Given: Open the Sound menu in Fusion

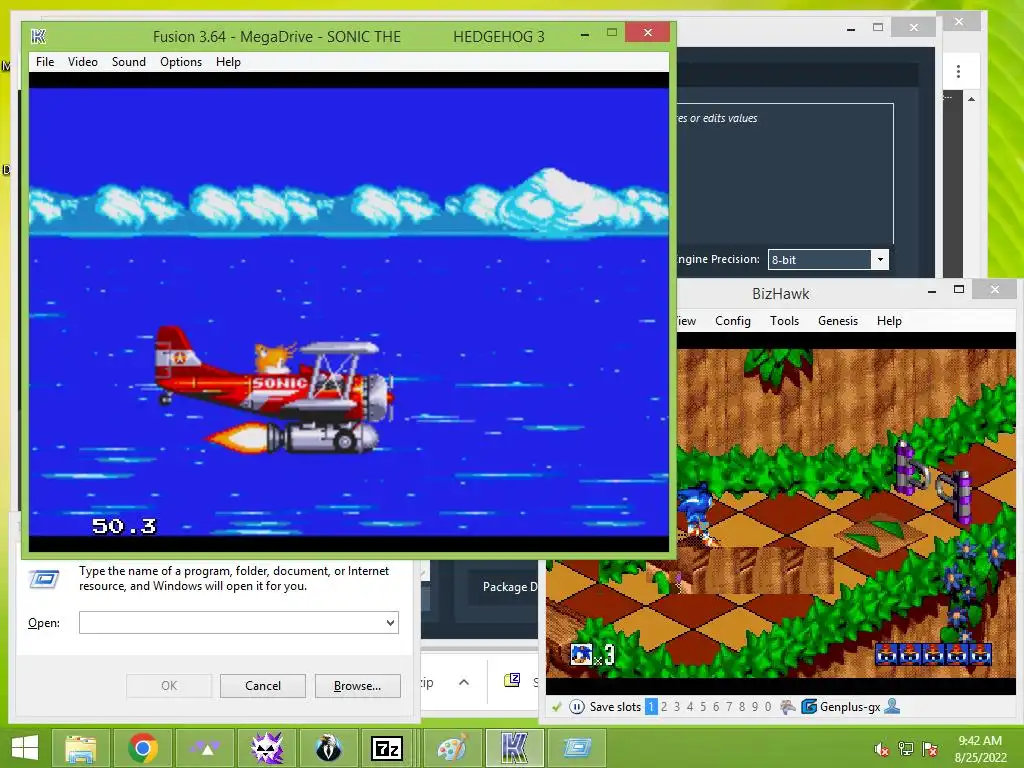Looking at the screenshot, I should (129, 62).
